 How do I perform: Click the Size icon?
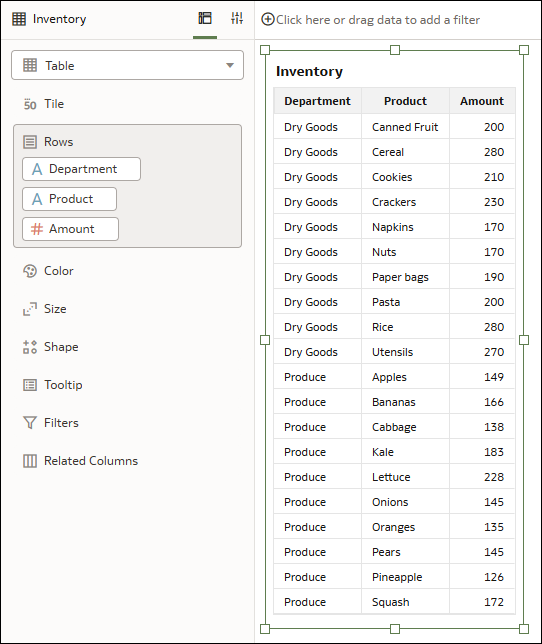point(30,309)
